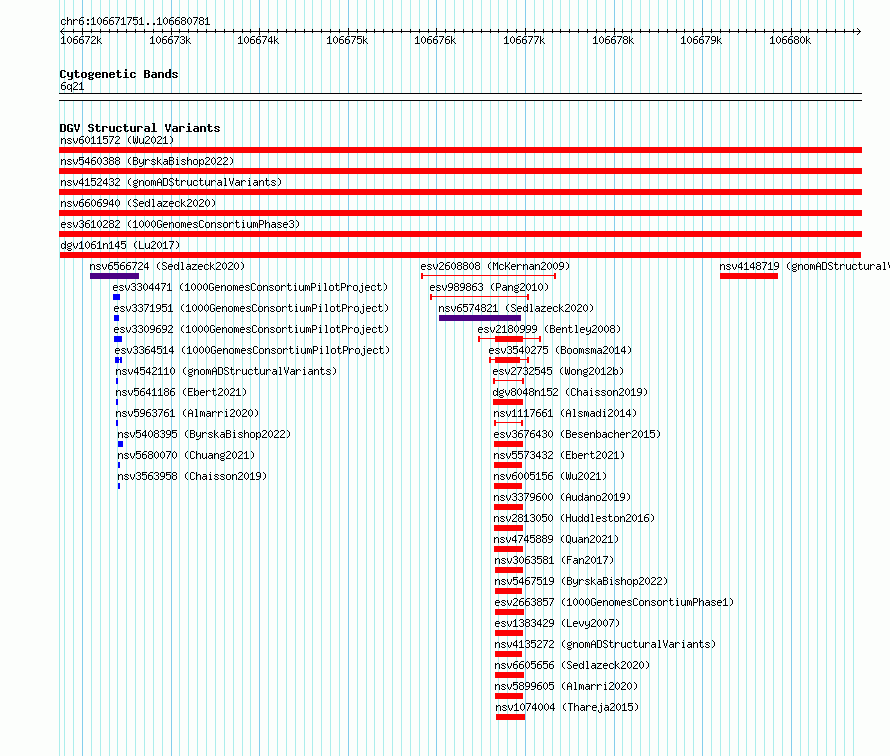Click nsv1117661 (Alsmadi2014) label
Viewport: 890px width, 756px height.
coord(565,413)
